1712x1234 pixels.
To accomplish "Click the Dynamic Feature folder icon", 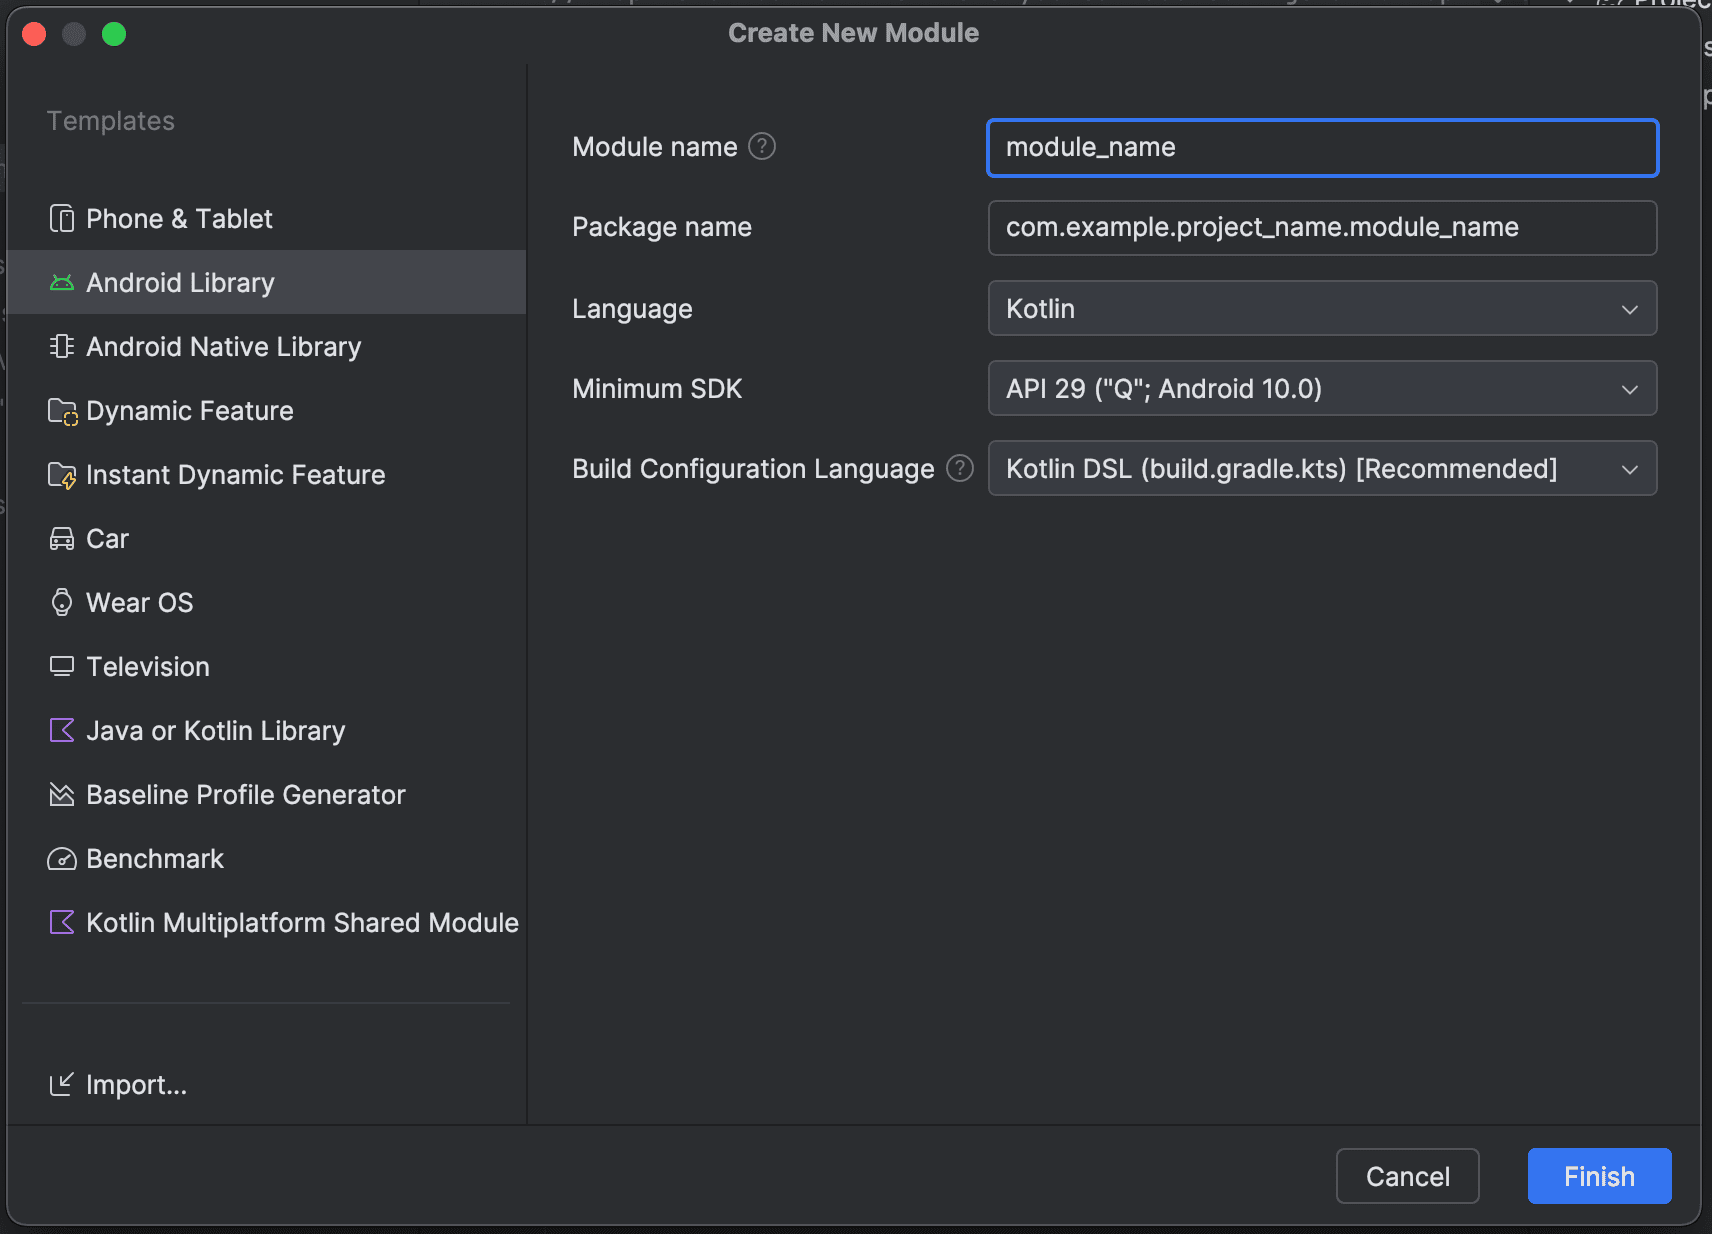I will pos(62,411).
